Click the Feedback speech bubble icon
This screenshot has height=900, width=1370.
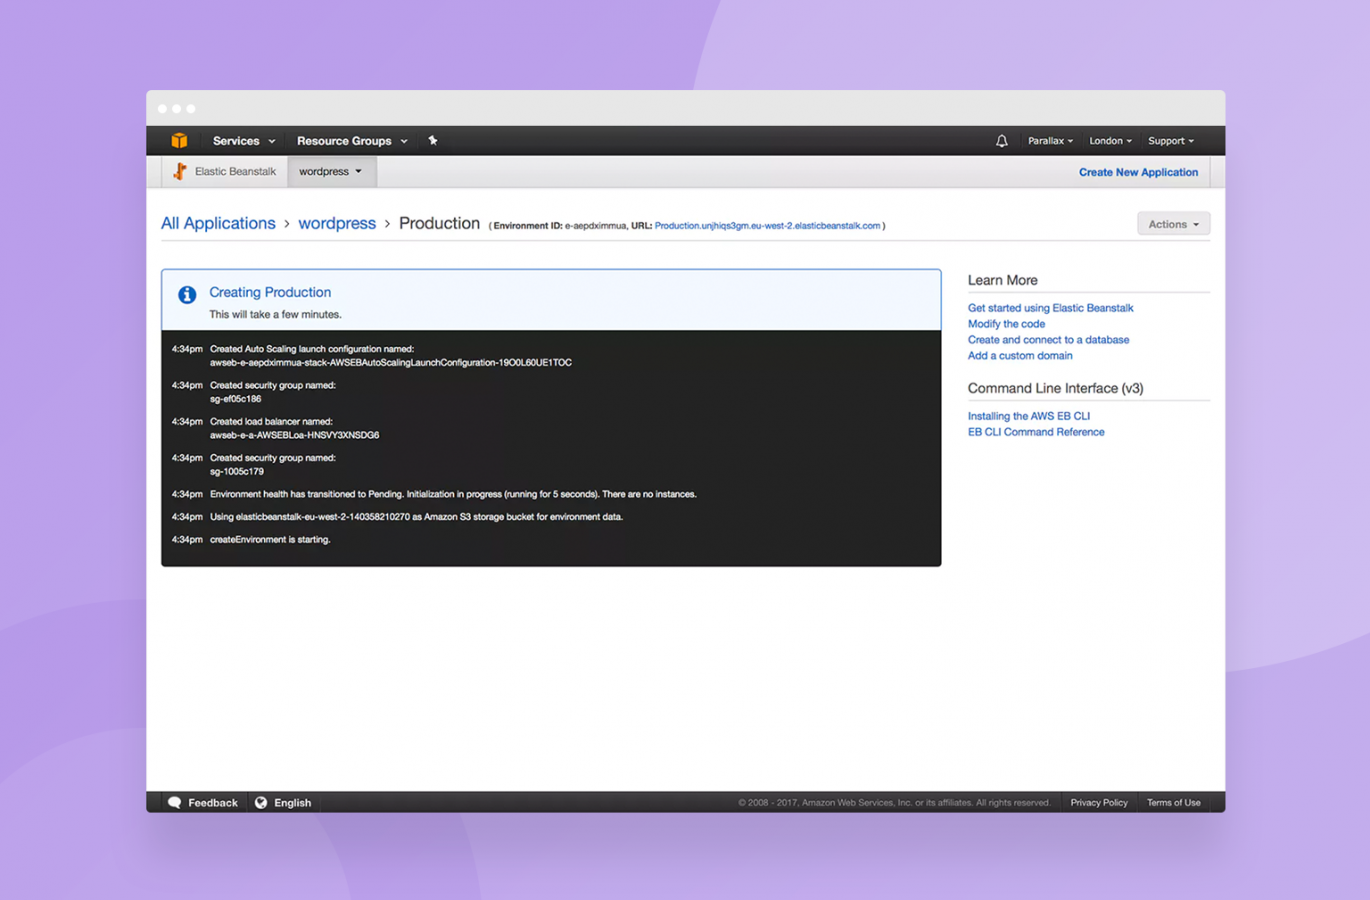[175, 802]
